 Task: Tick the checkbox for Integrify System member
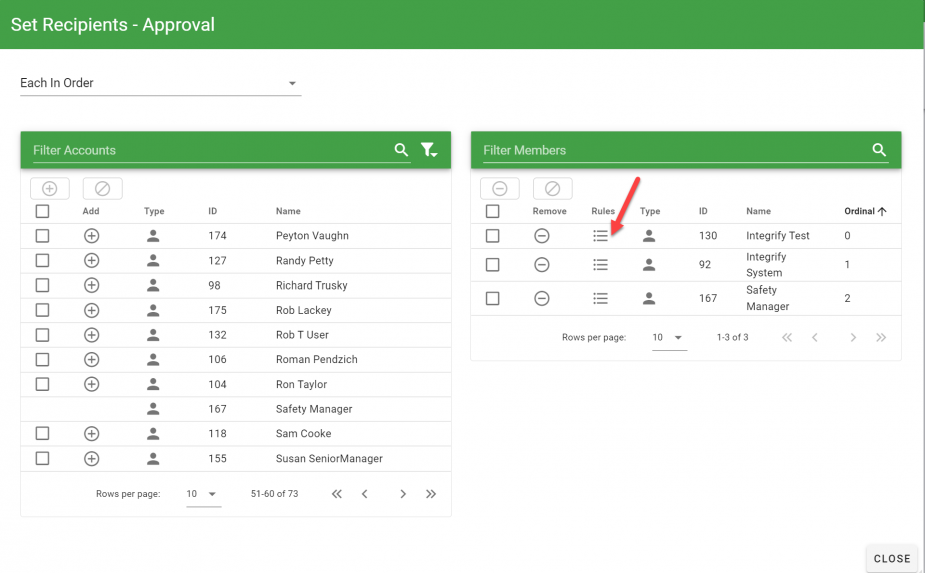(x=492, y=265)
